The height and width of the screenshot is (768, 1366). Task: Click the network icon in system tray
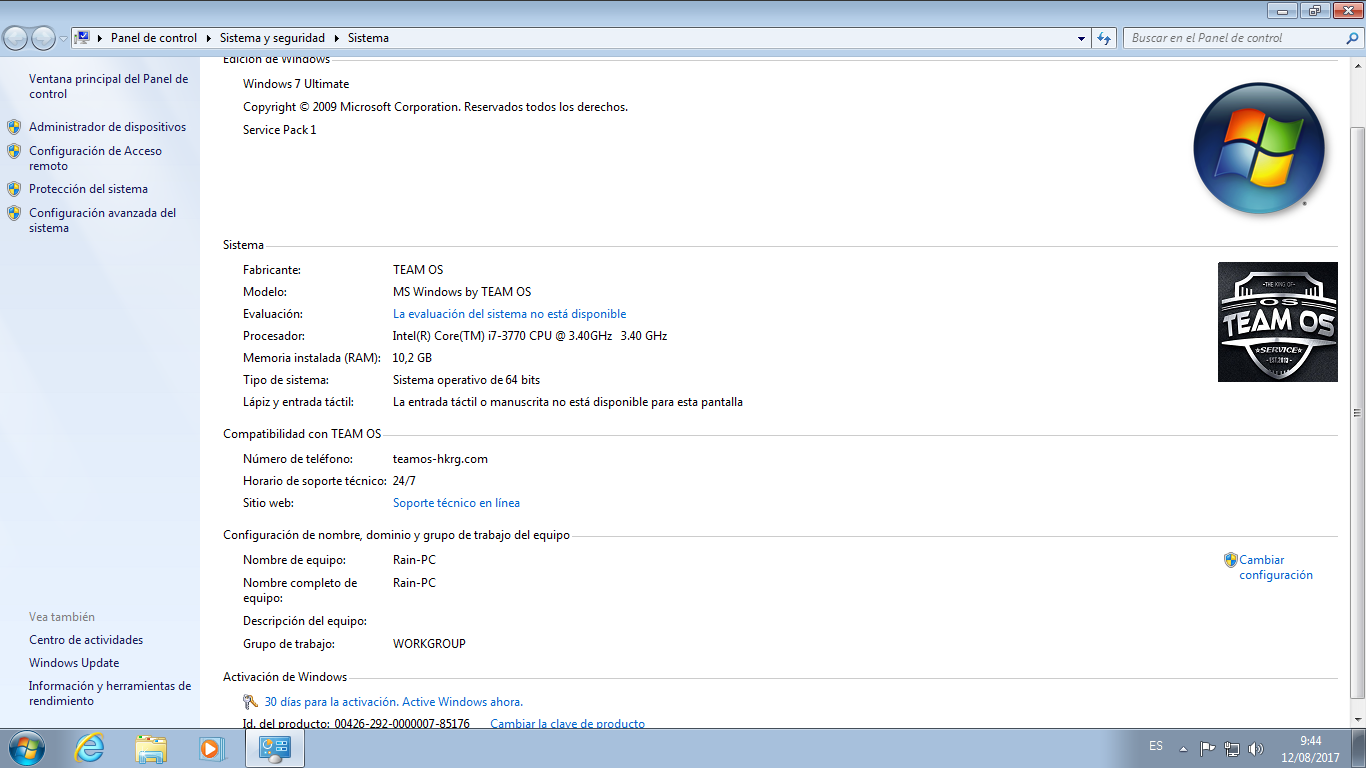click(x=1233, y=748)
